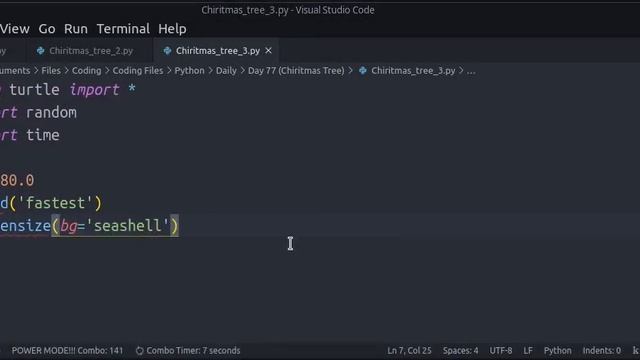Click the 80.0 number in code
Image resolution: width=640 pixels, height=360 pixels.
(17, 180)
